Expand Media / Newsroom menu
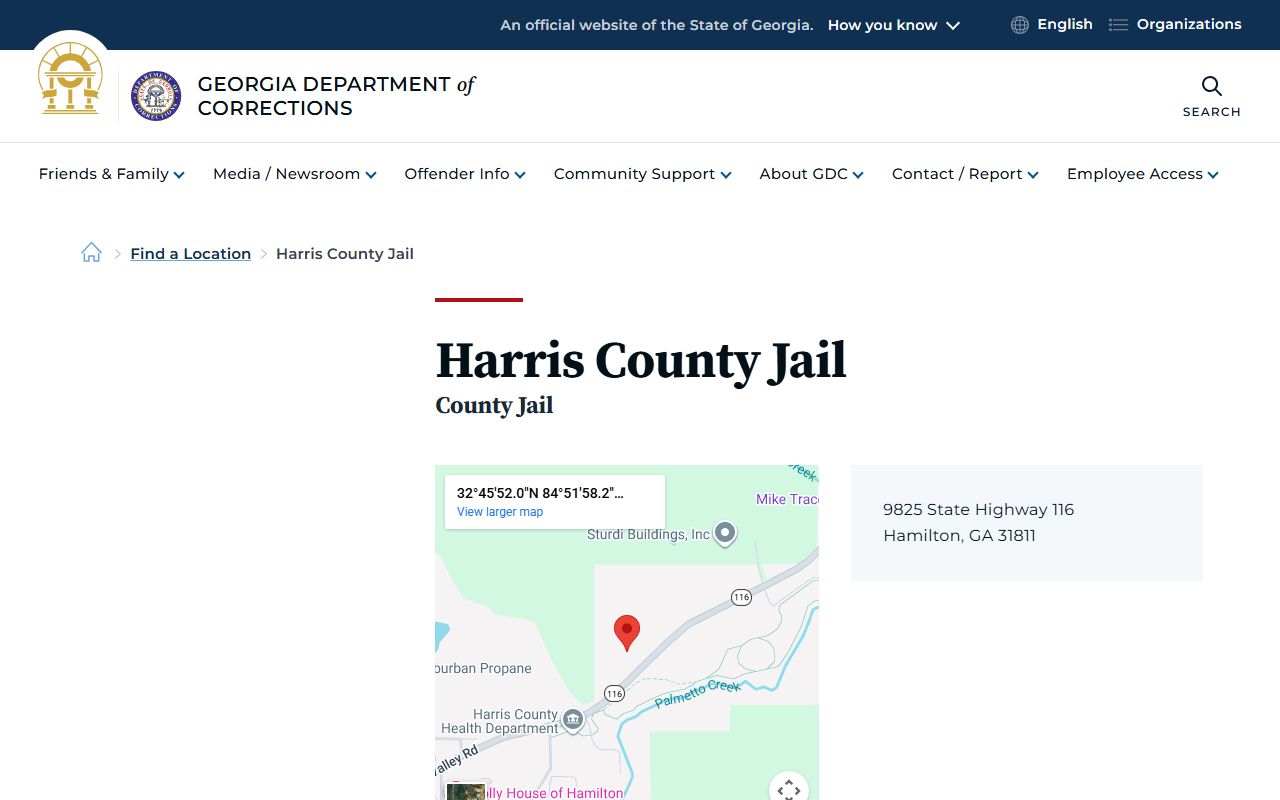Image resolution: width=1280 pixels, height=800 pixels. click(295, 174)
